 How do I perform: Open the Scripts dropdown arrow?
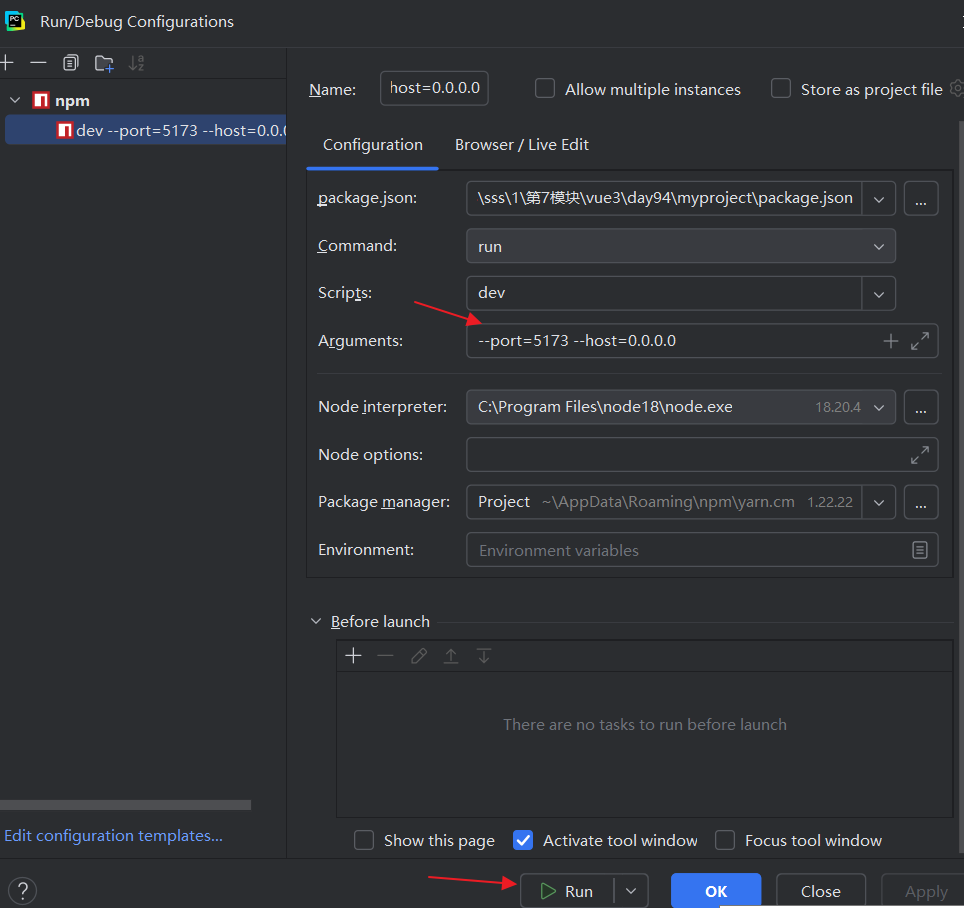[x=879, y=294]
